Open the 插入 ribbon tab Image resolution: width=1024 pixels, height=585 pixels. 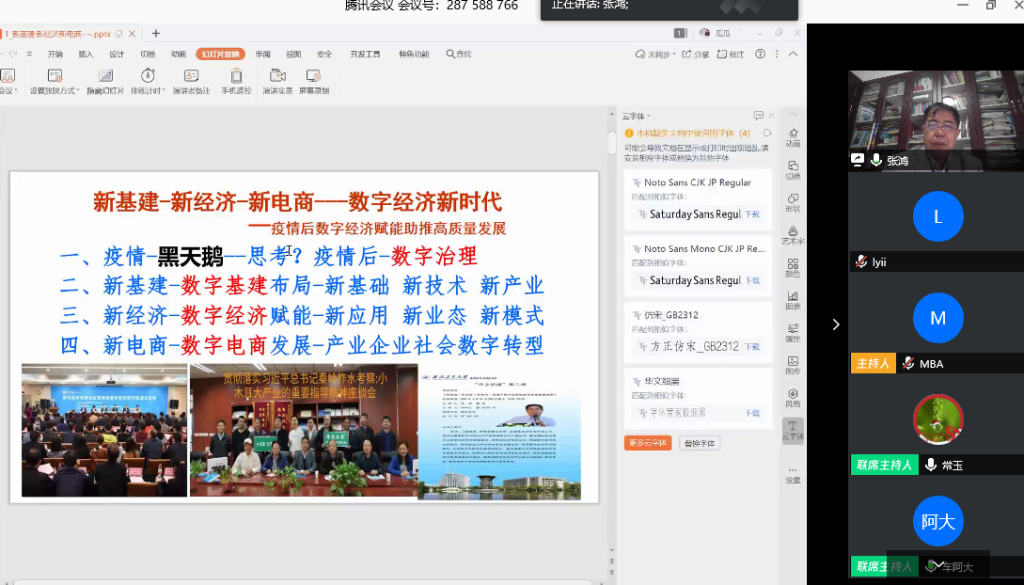pyautogui.click(x=86, y=54)
